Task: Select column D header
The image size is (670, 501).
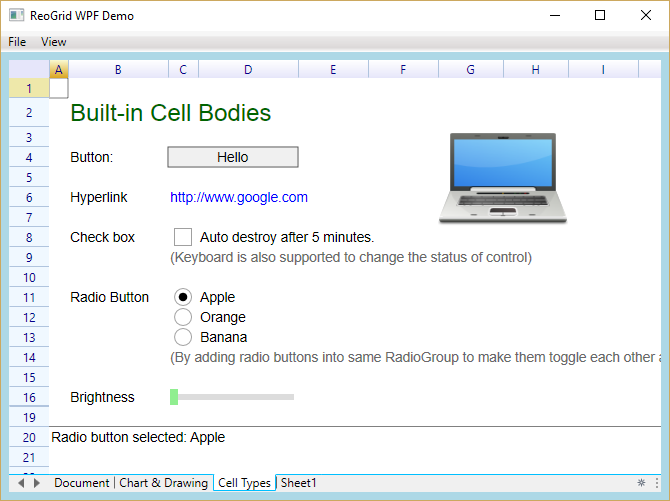Action: (248, 69)
